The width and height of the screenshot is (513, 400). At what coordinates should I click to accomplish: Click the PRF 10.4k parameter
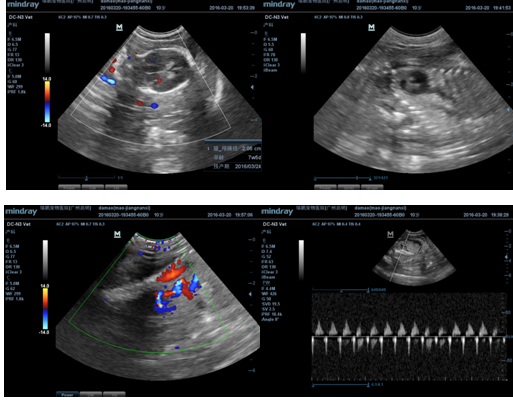[272, 314]
